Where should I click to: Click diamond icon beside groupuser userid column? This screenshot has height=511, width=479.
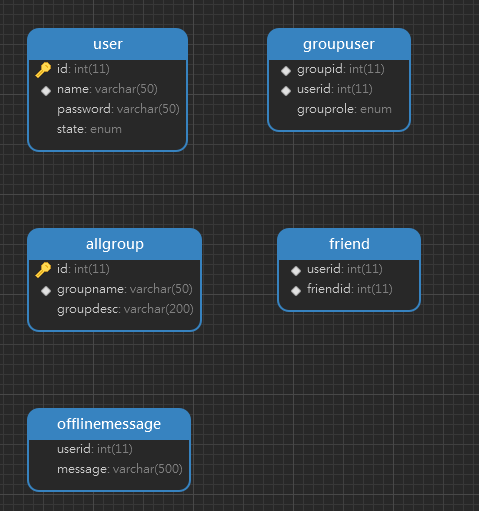(x=286, y=90)
